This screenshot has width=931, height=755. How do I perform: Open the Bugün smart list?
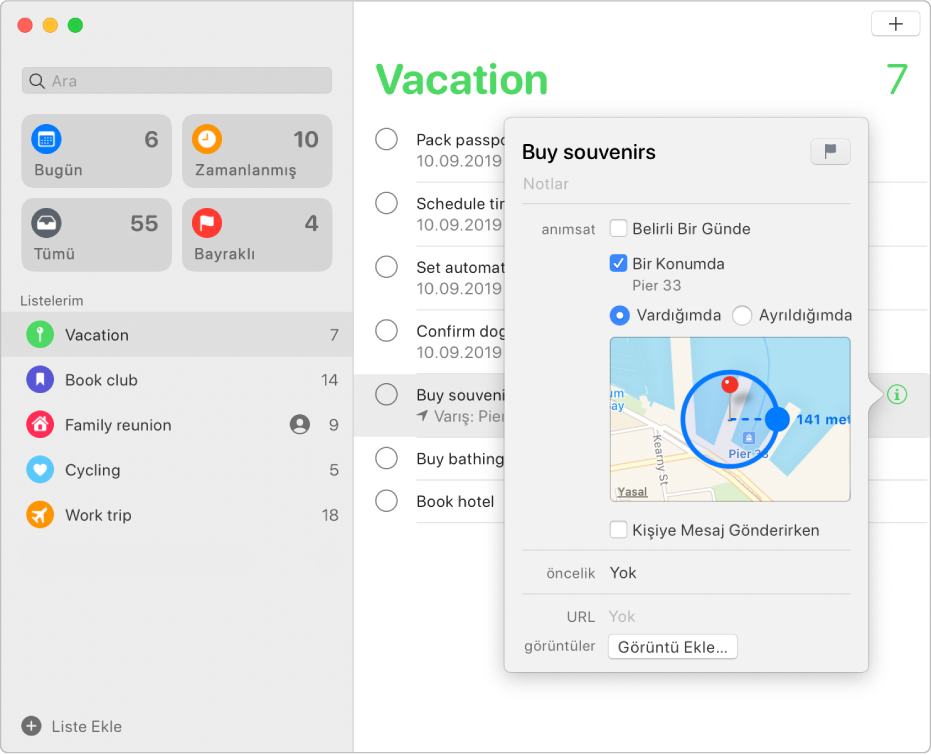pyautogui.click(x=96, y=151)
